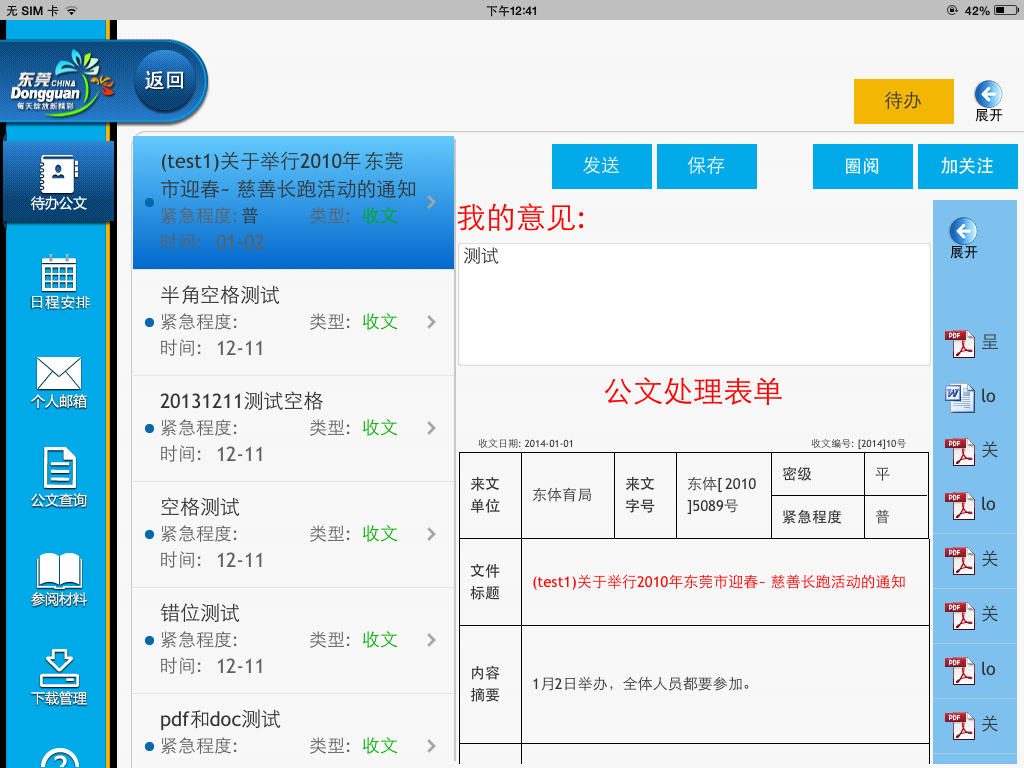Click the 1月2日举办 summary text
Screen dimensions: 1024x768
point(642,684)
